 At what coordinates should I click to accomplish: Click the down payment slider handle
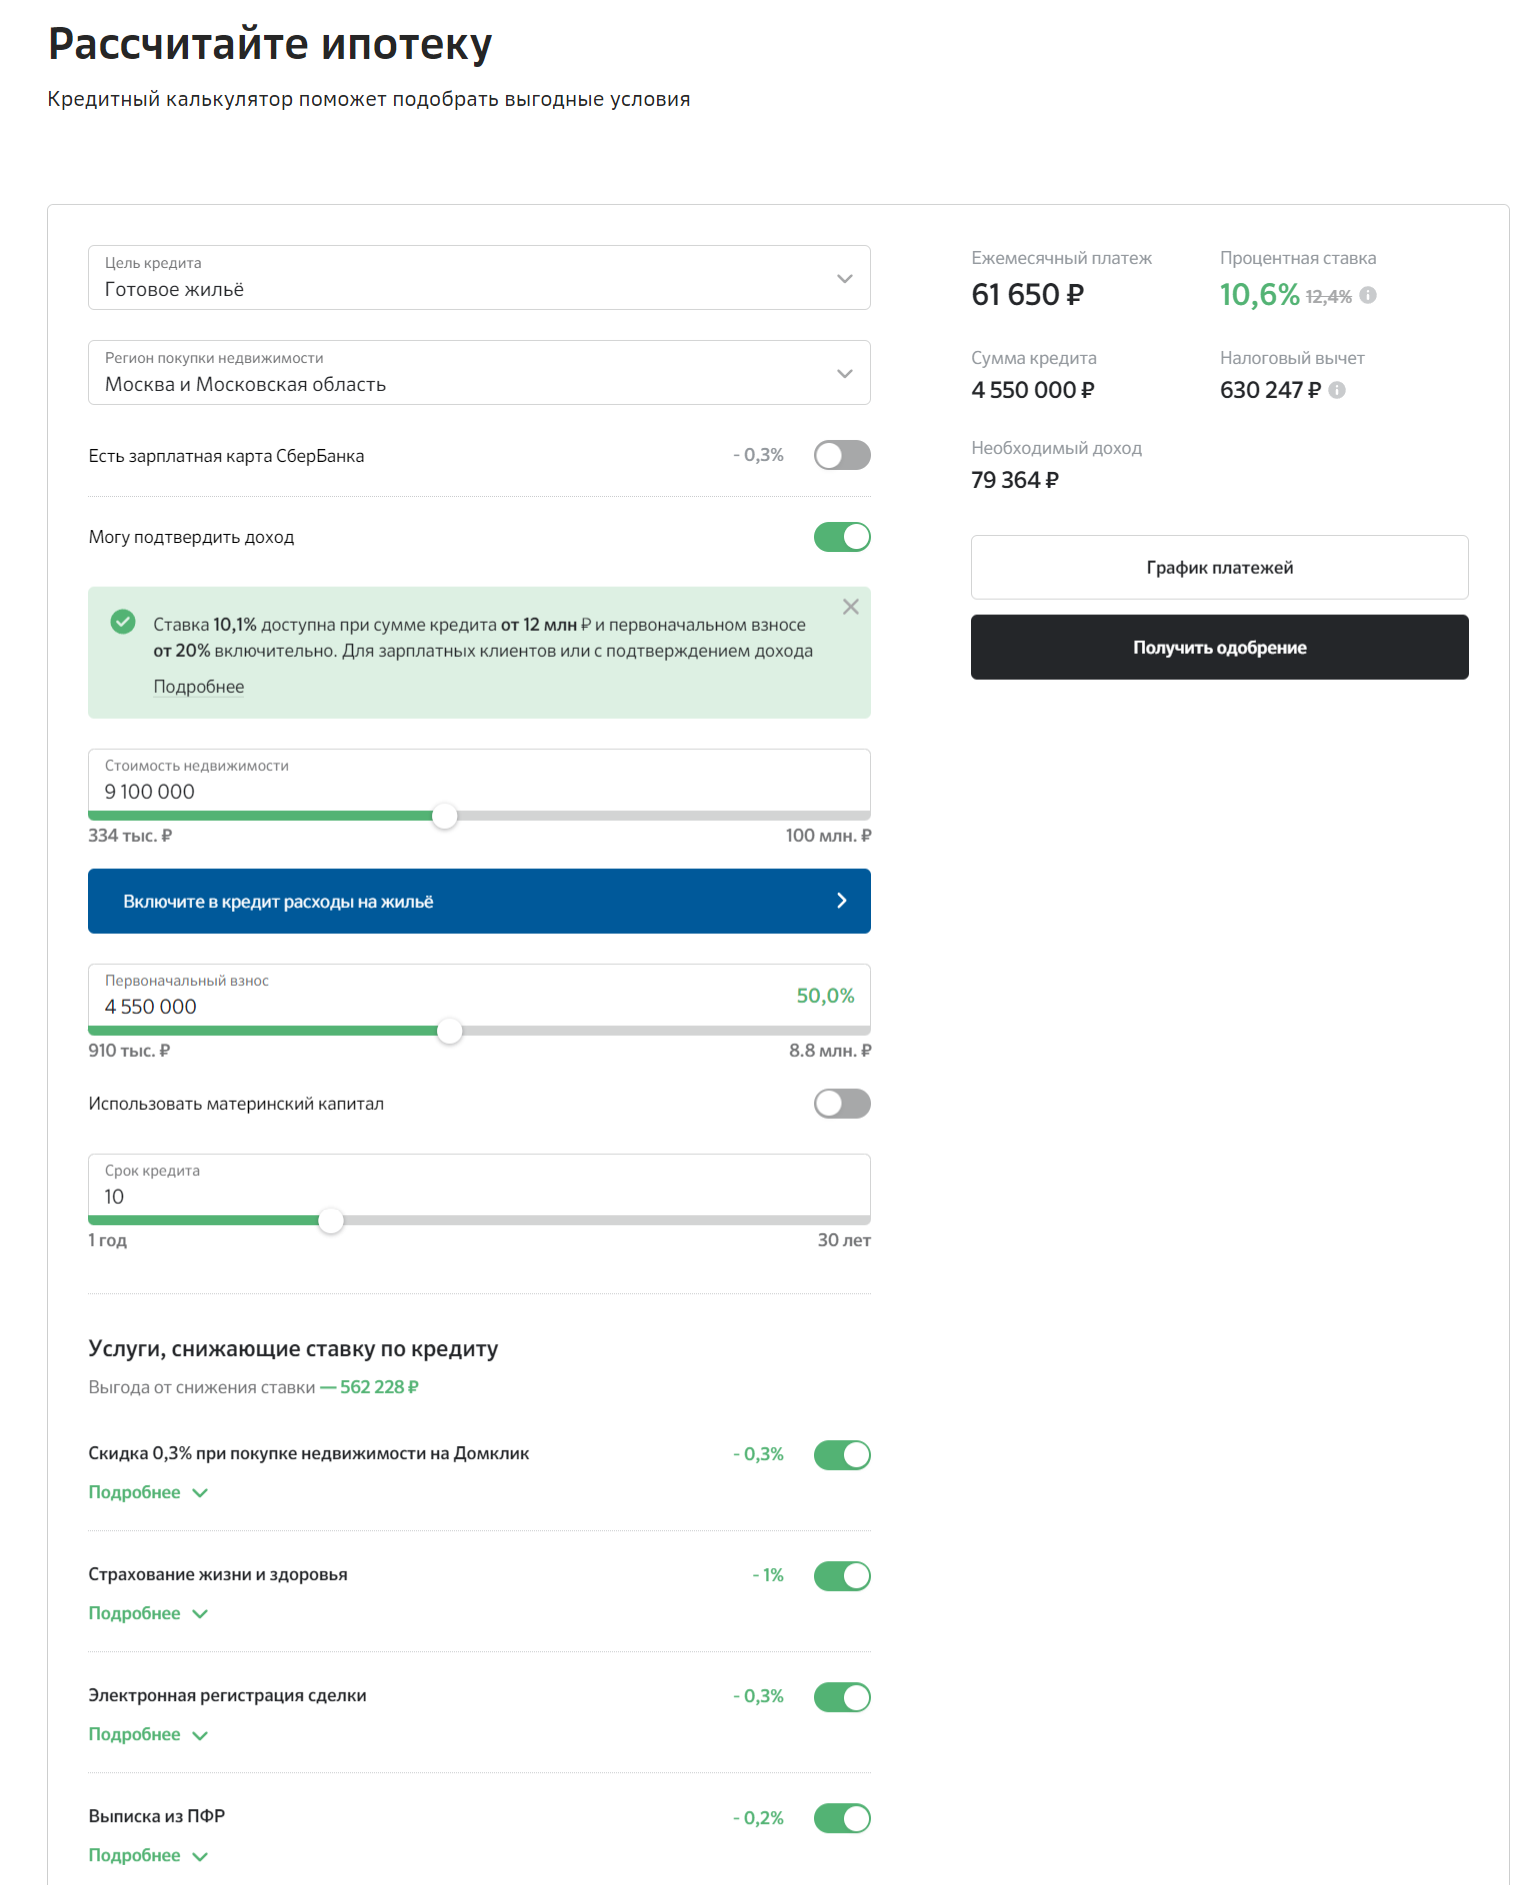coord(450,1031)
